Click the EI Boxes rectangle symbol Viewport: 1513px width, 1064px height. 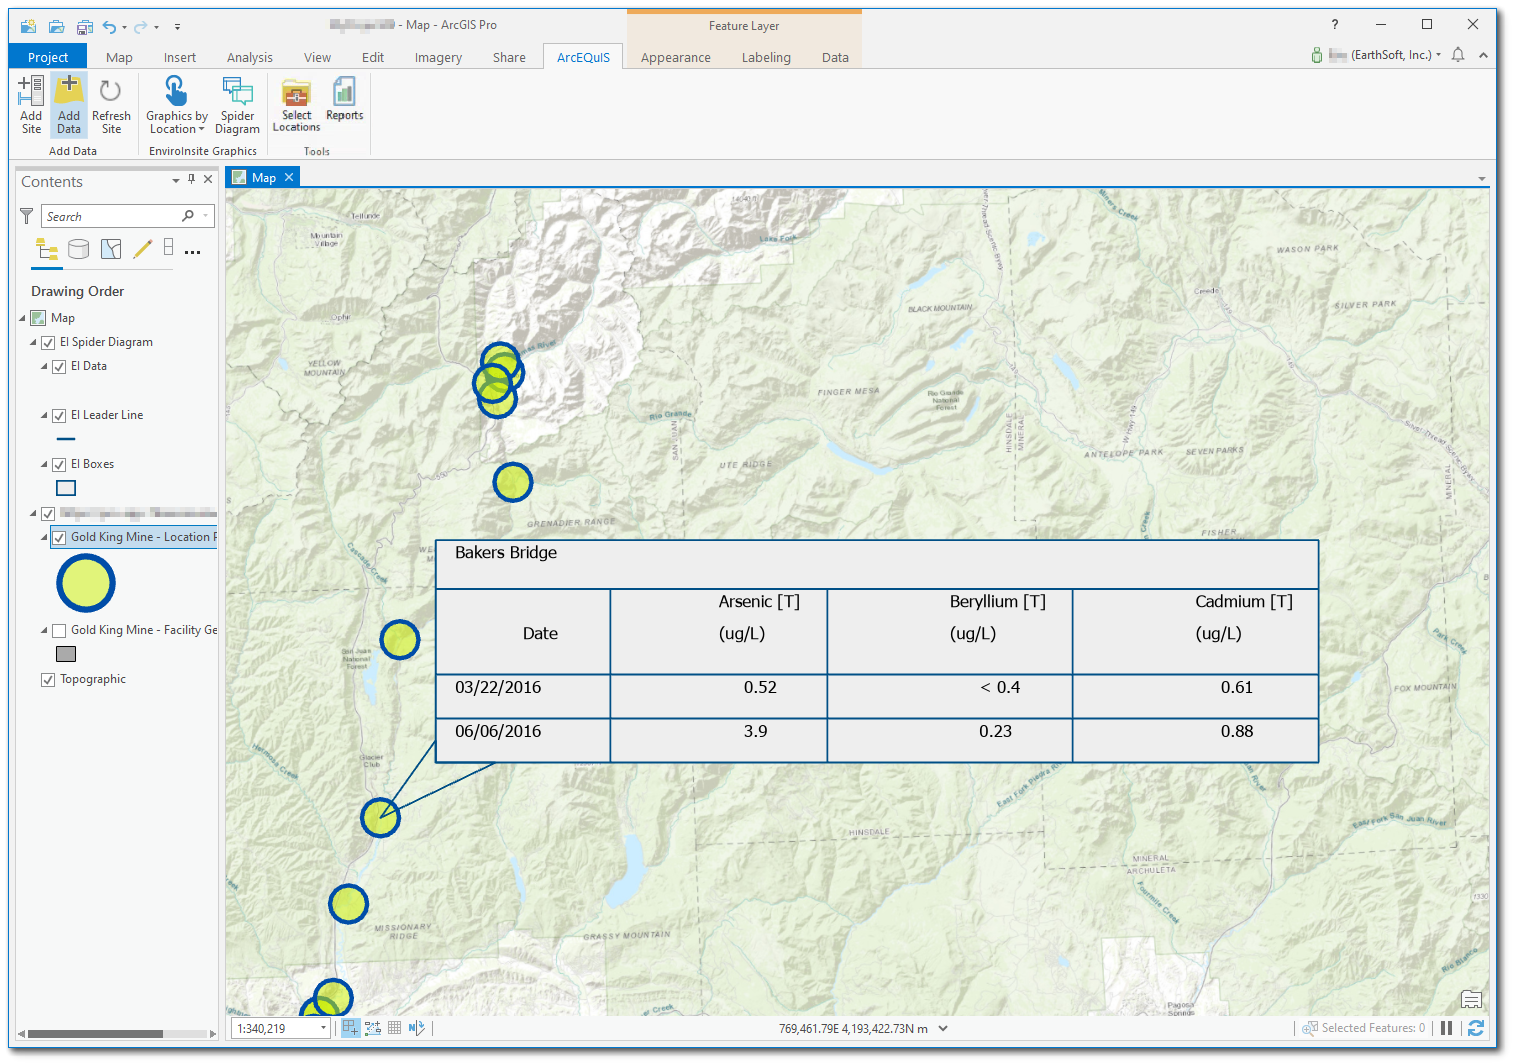66,488
